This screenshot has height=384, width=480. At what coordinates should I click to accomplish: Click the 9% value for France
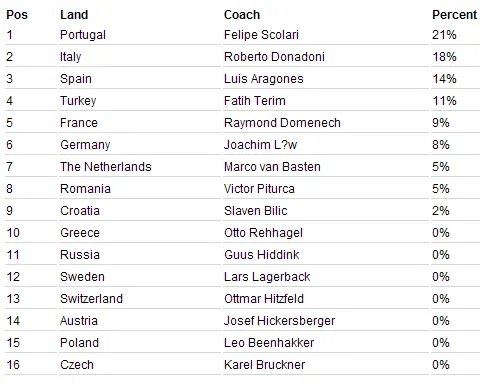coord(441,123)
